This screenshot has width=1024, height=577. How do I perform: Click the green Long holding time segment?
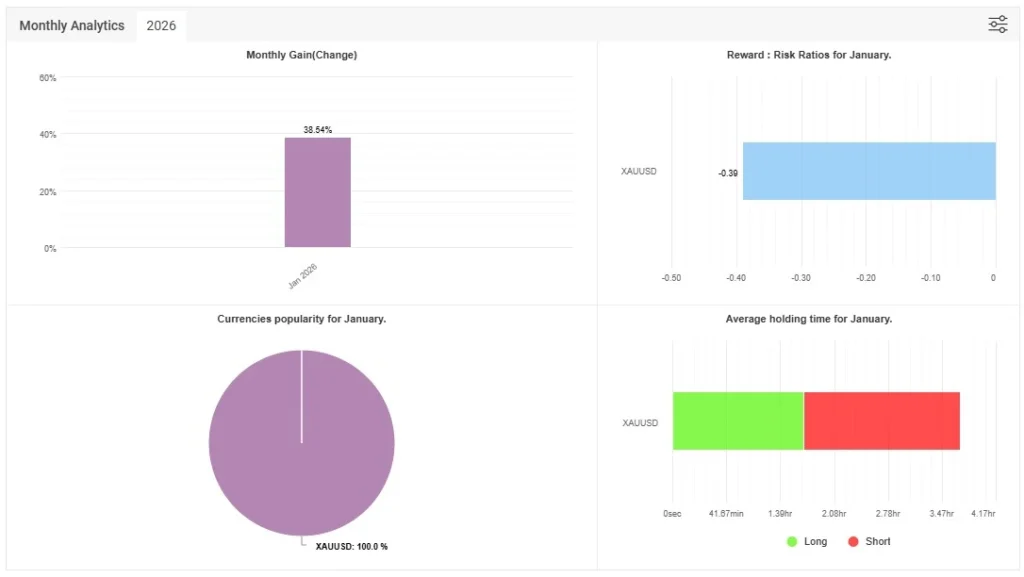[x=738, y=421]
